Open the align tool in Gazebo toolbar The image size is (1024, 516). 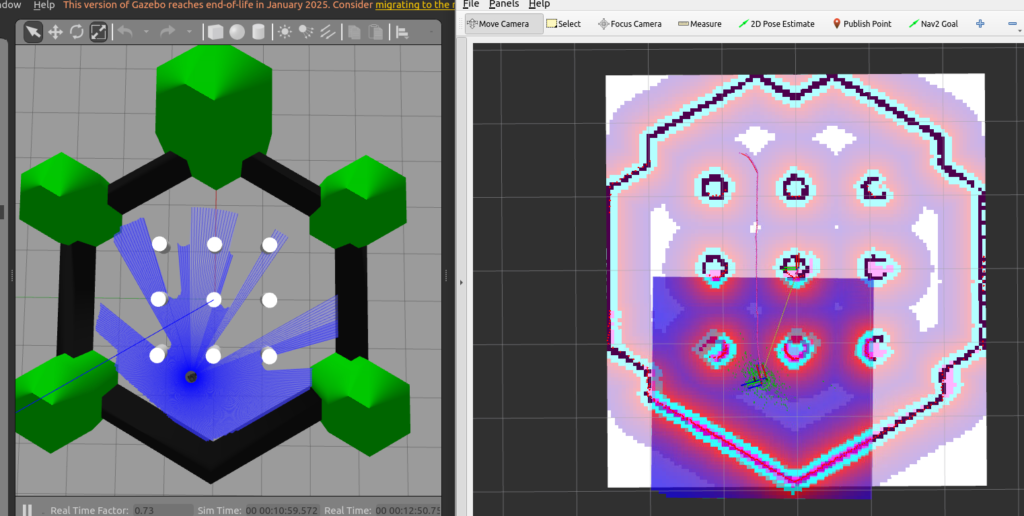point(402,32)
